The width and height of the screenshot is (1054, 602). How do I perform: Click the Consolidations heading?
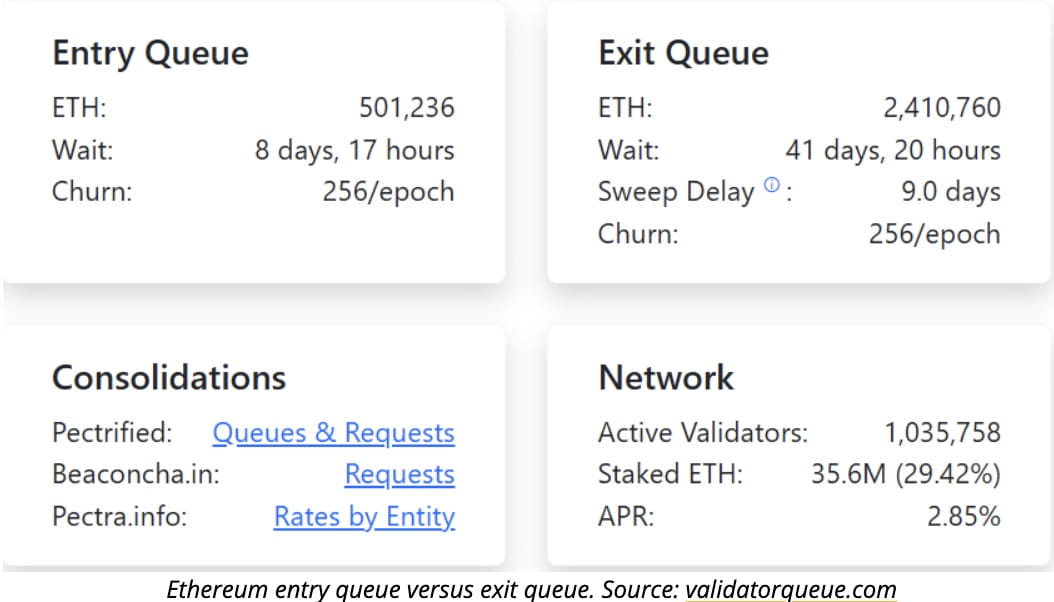pos(168,378)
